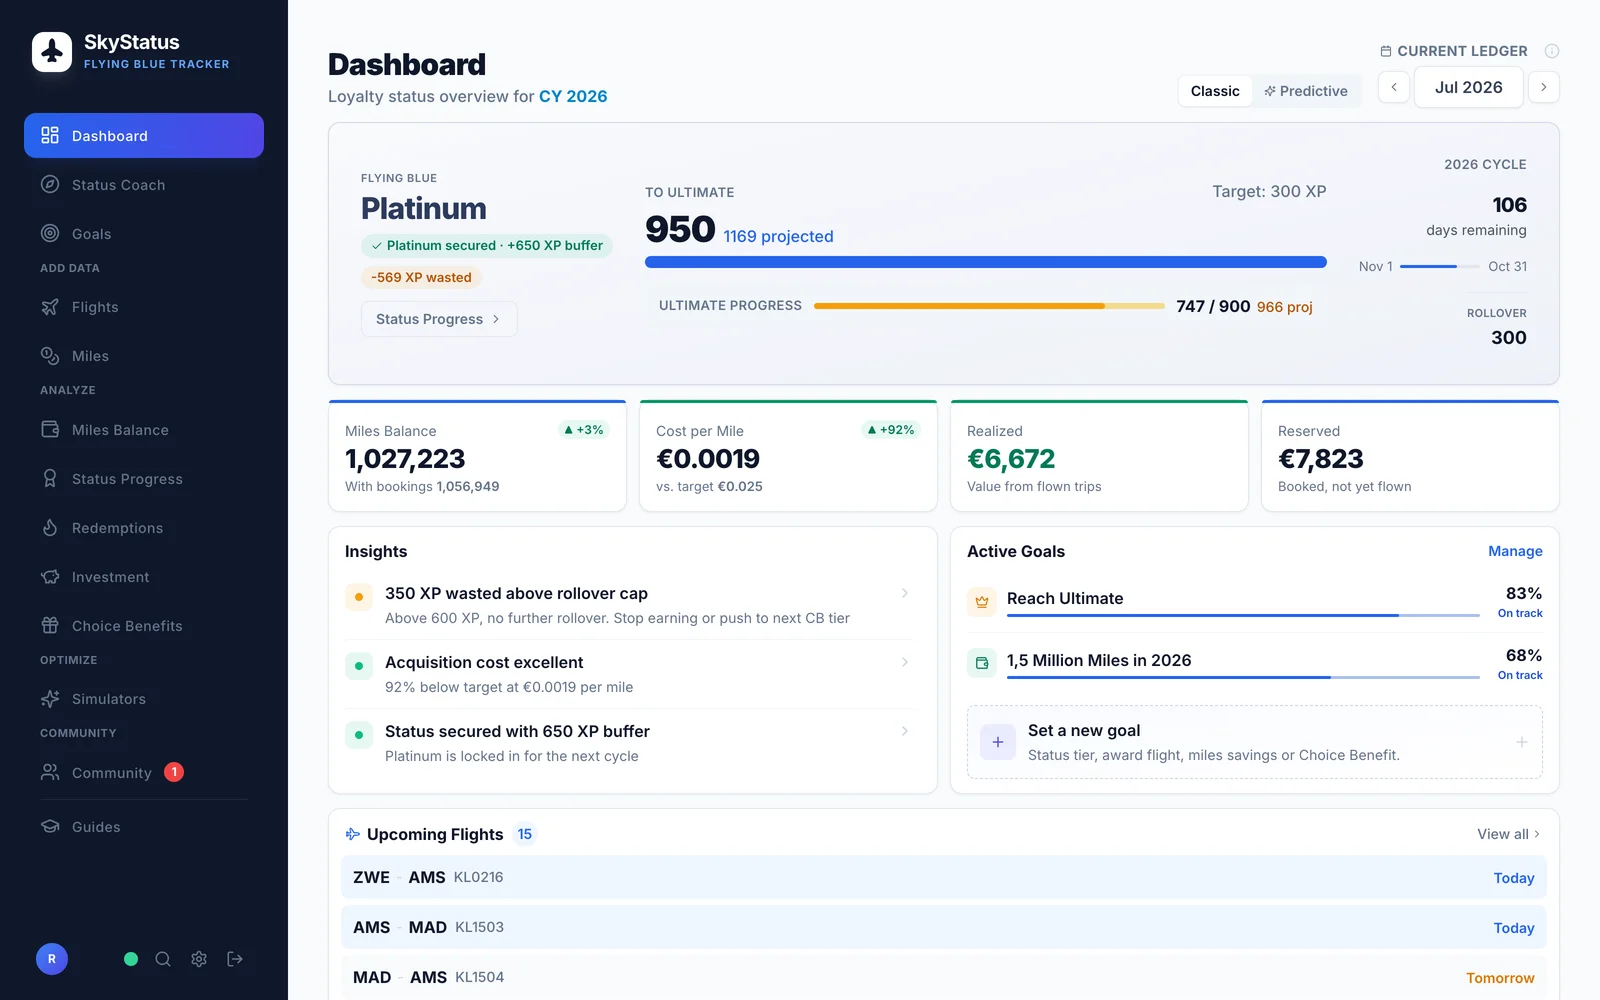Open search via magnifier icon in sidebar footer
Viewport: 1600px width, 1000px height.
pos(163,959)
